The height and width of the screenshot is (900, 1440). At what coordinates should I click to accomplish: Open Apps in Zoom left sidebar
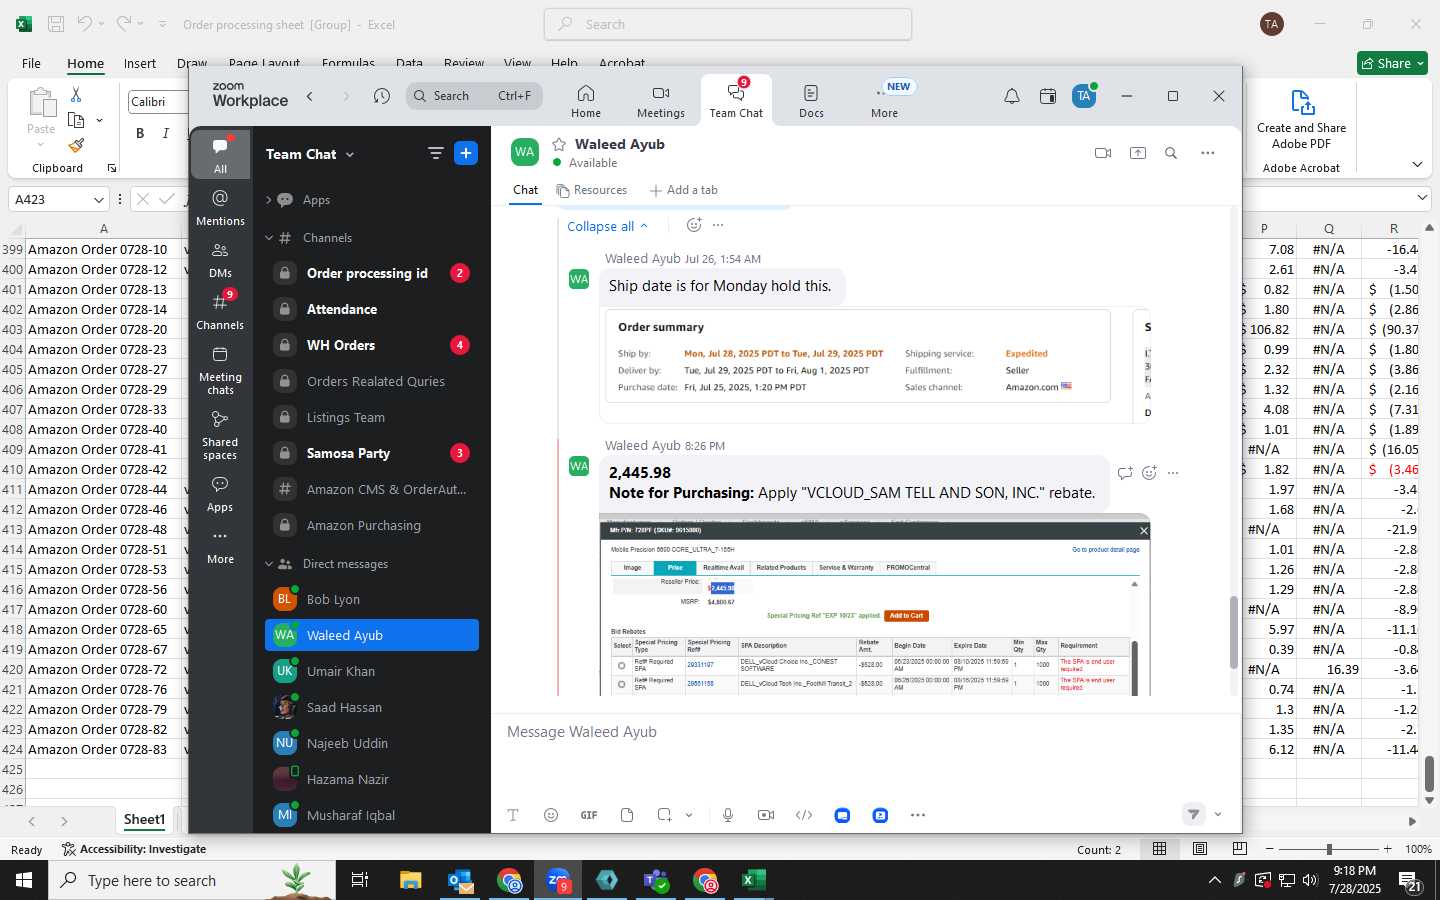pyautogui.click(x=220, y=494)
